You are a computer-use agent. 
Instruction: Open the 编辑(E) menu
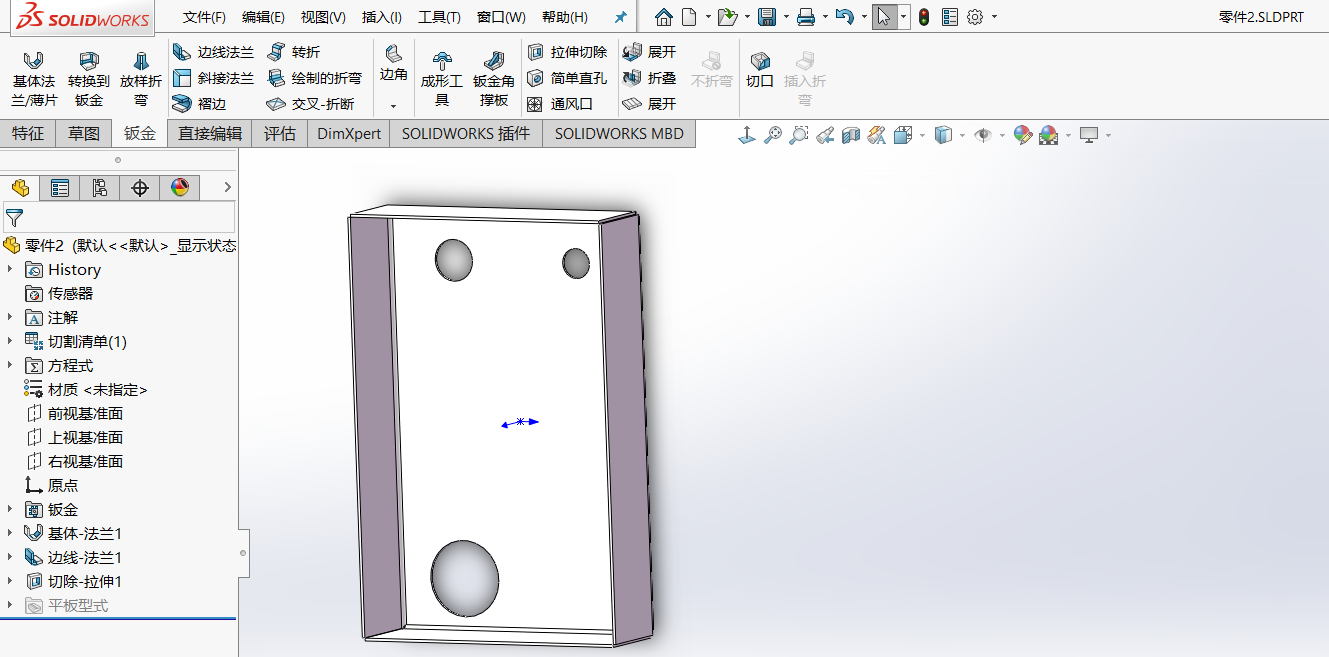(263, 17)
